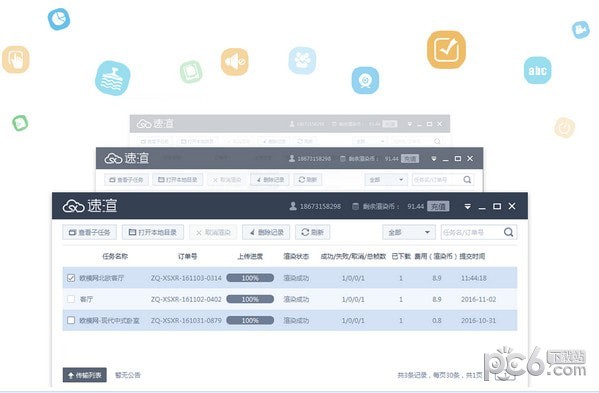Screen dimensions: 599x393
Task: Click 查看子任务 in the middle window
Action: point(126,180)
